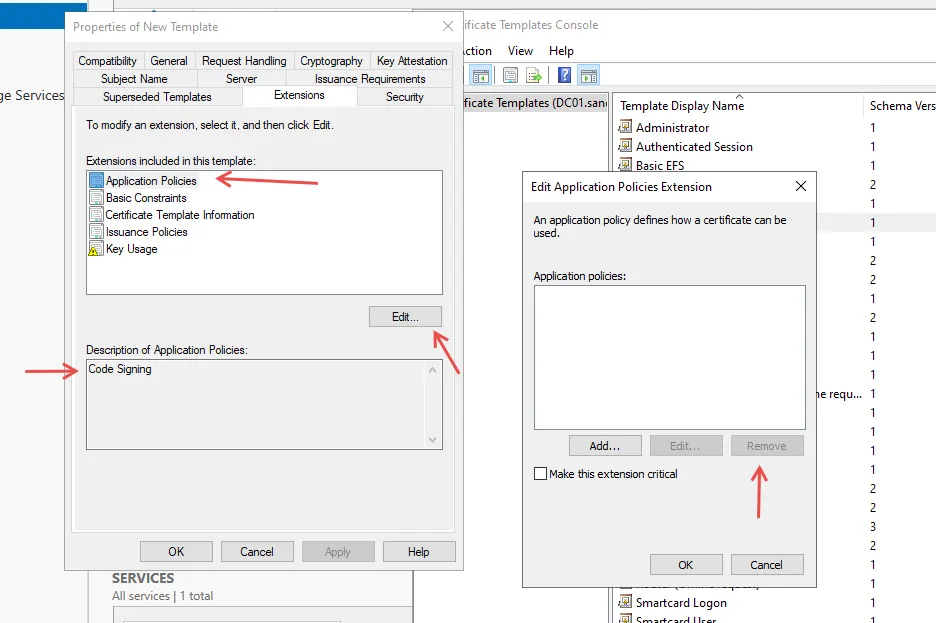
Task: Click the Issuance Policies extension icon
Action: coord(96,232)
